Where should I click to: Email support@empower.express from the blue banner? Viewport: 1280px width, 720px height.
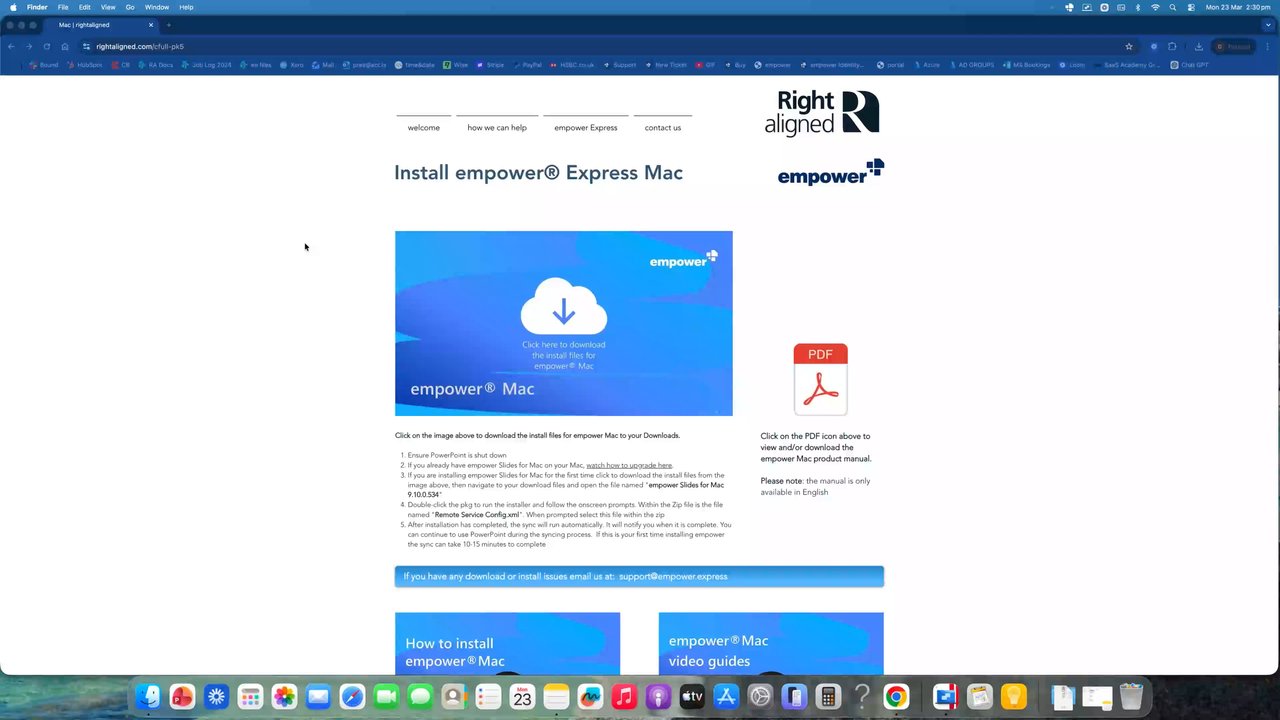(673, 576)
